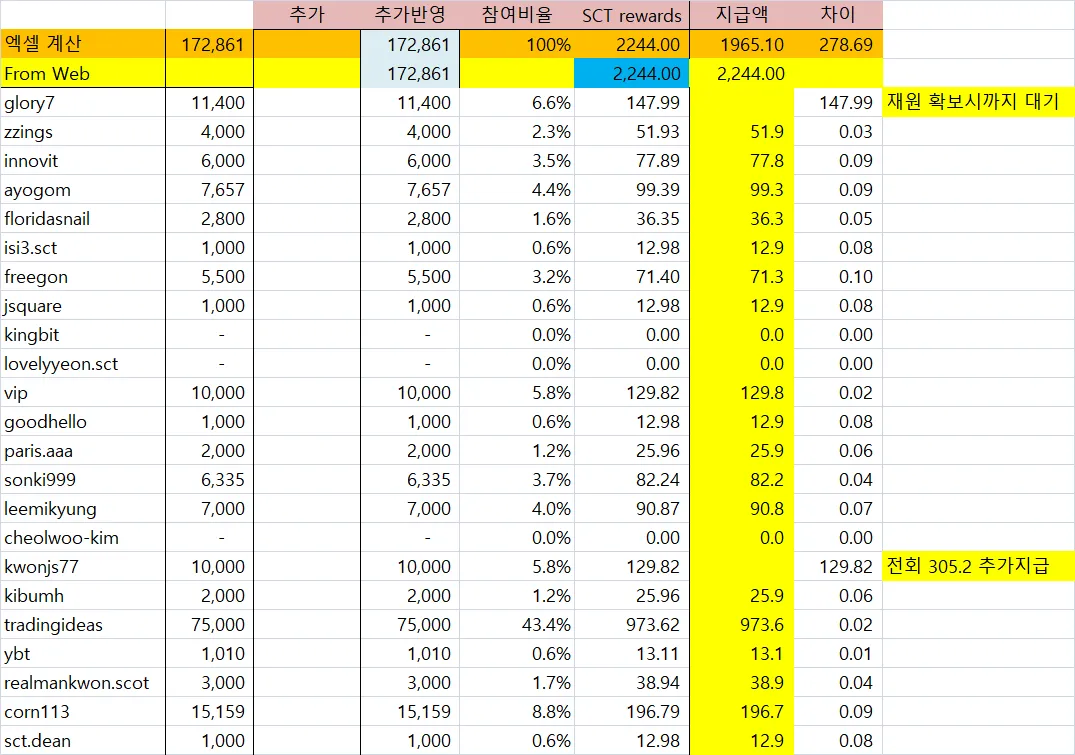Select the 36.35 rewards cell for floridasnail

(631, 219)
